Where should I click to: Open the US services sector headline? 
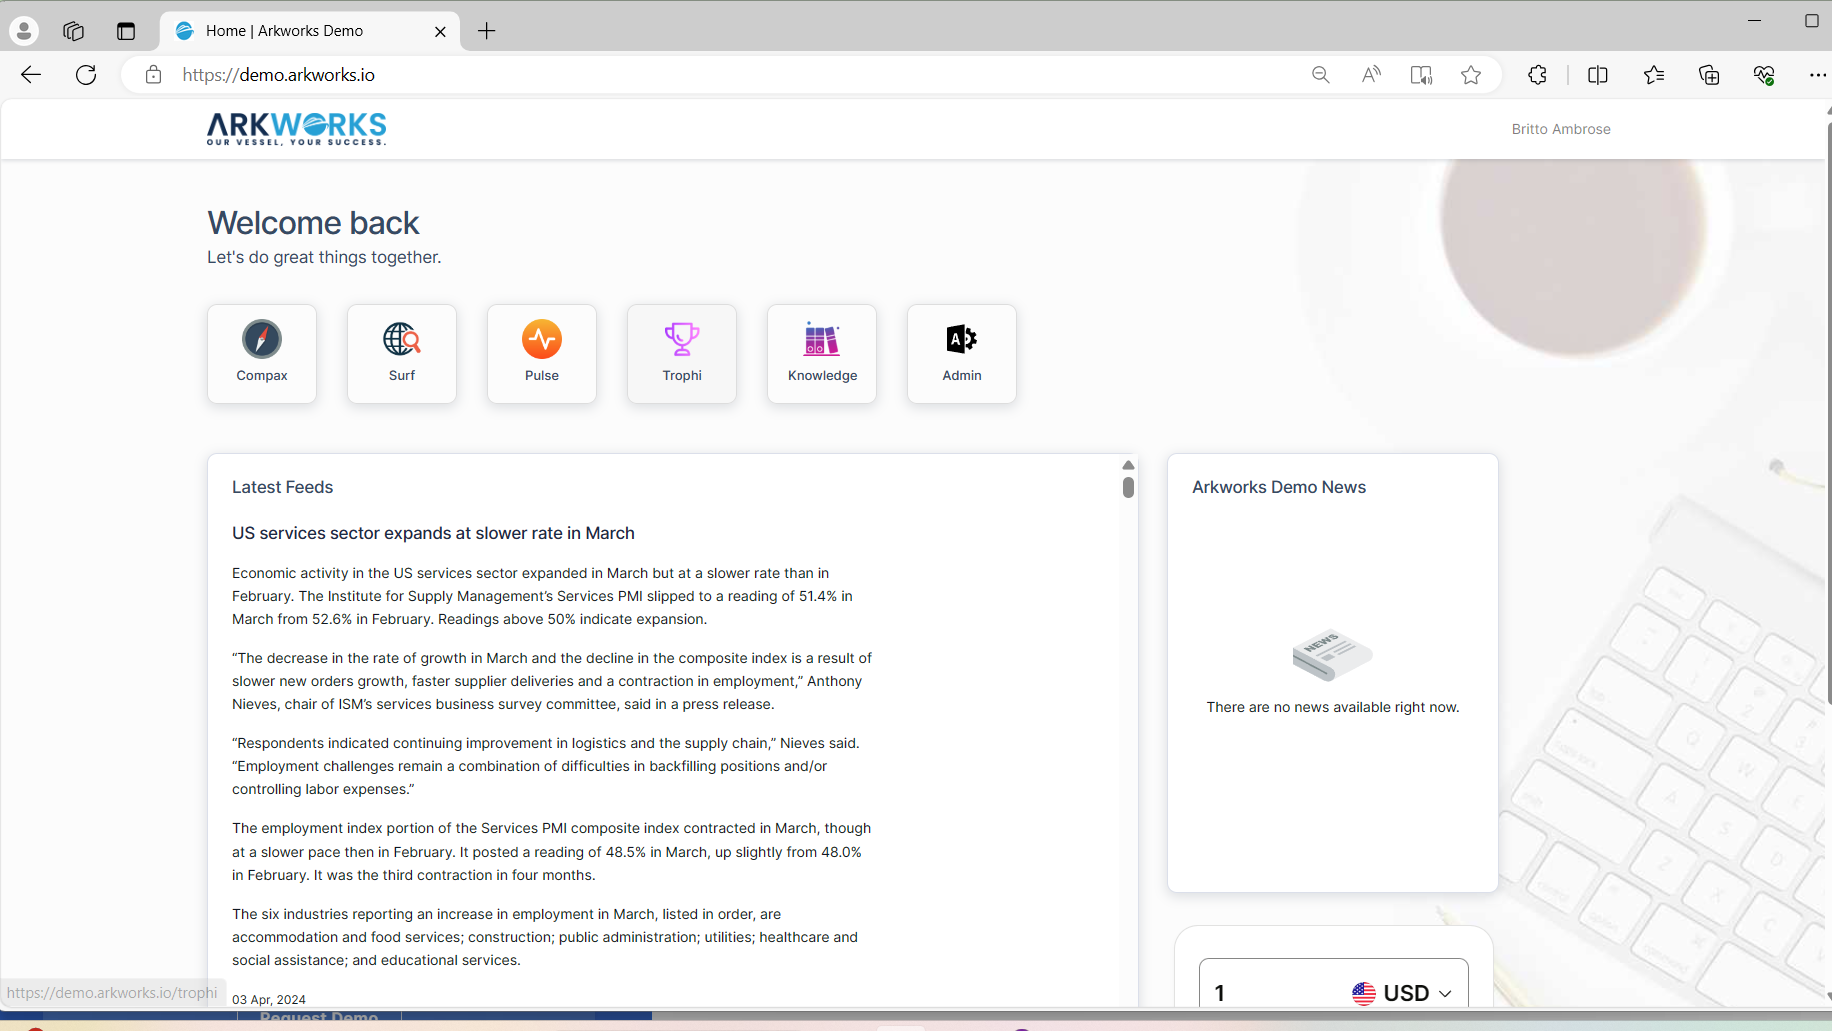(x=433, y=533)
